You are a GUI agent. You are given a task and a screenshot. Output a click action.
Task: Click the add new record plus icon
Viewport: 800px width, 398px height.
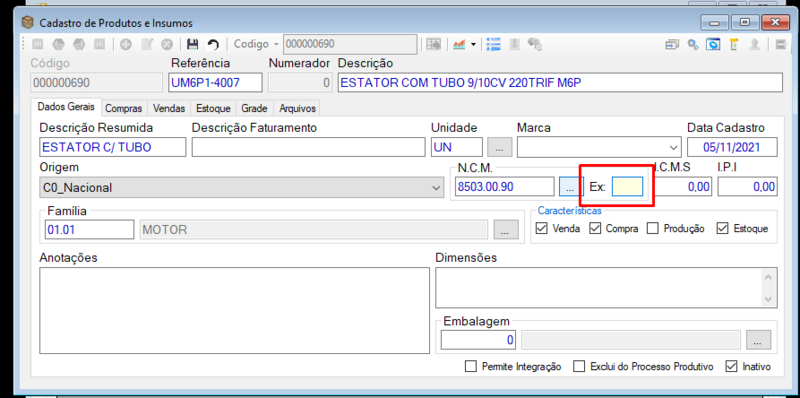[126, 44]
